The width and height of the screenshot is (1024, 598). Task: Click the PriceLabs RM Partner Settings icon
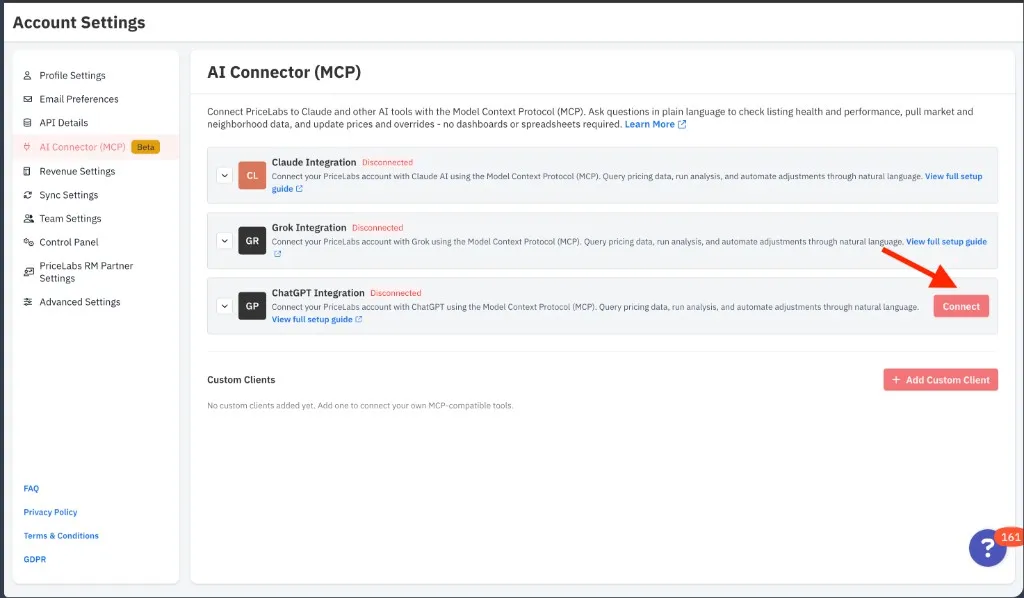[28, 272]
